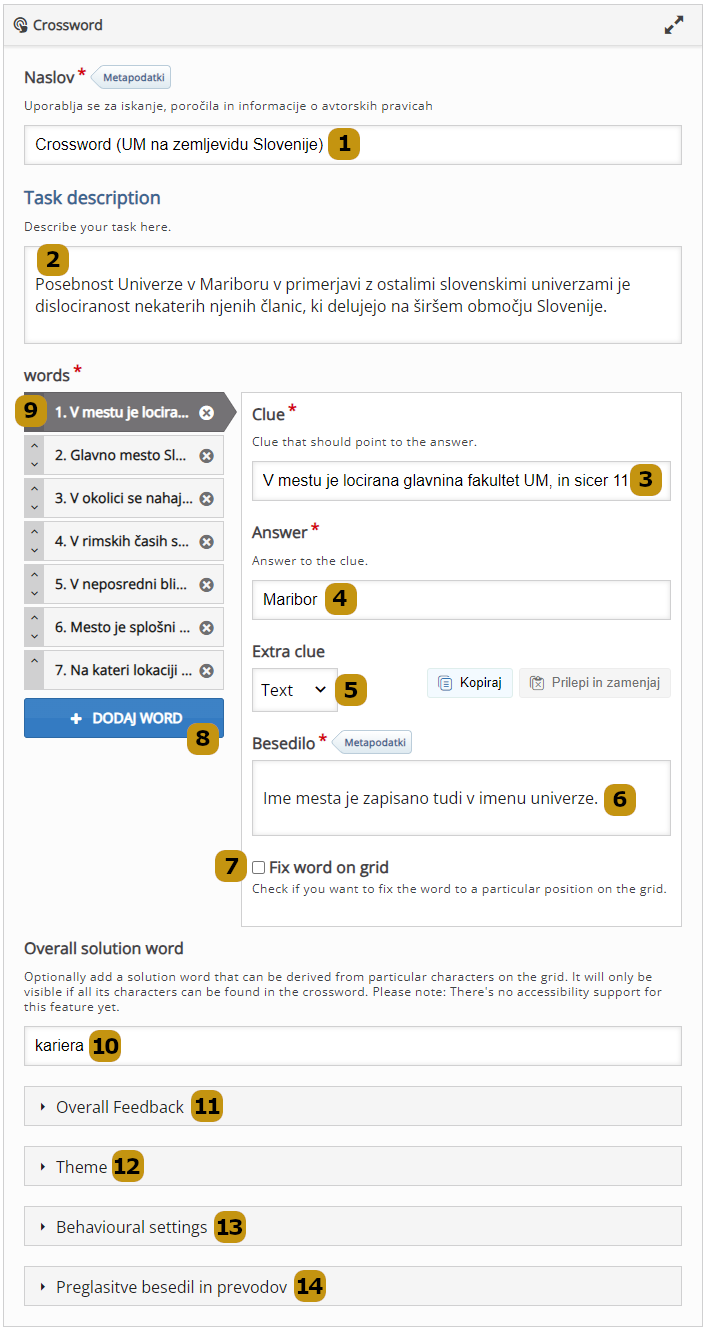The width and height of the screenshot is (706, 1330).
Task: Delete word 3 'V okolici se nahaj...'
Action: [x=207, y=499]
